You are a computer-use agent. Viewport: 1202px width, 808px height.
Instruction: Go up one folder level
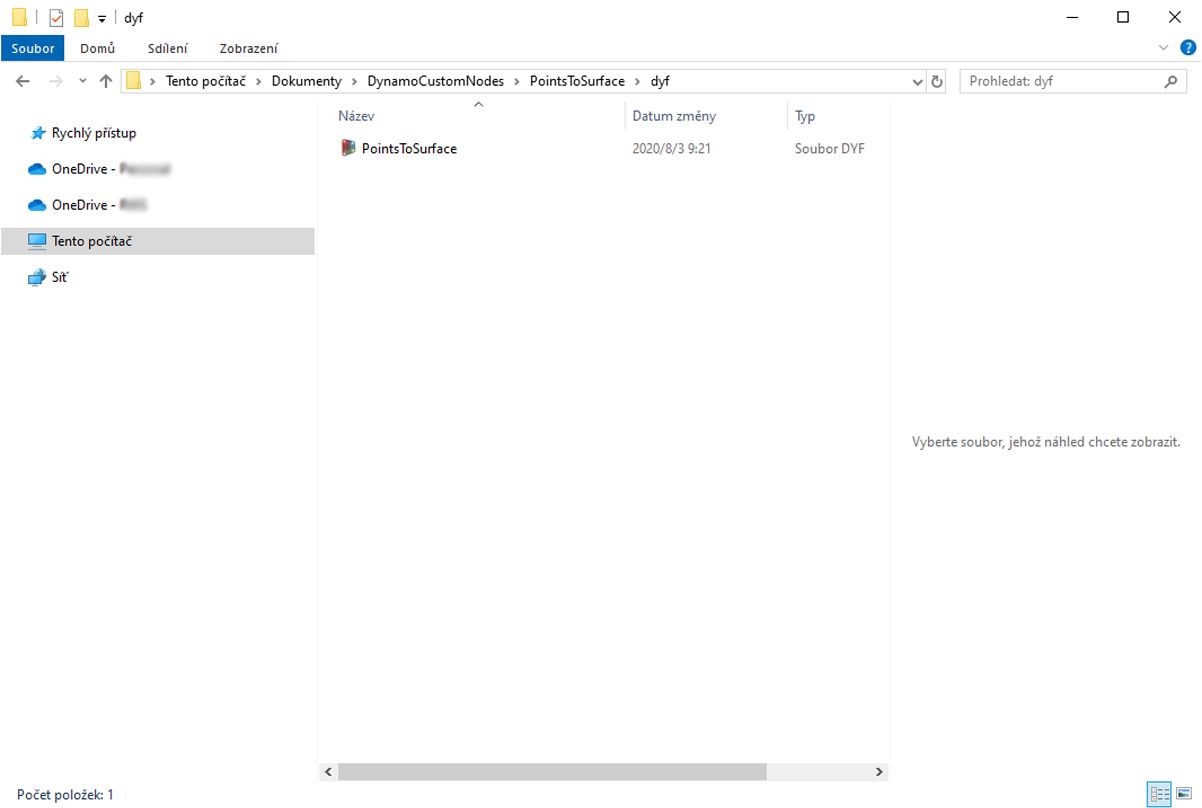[x=105, y=82]
